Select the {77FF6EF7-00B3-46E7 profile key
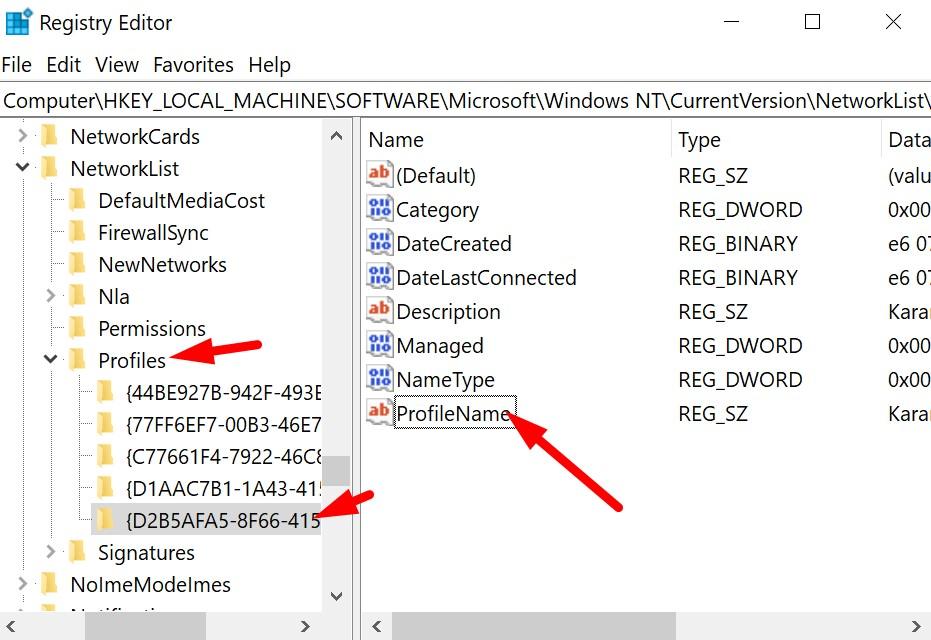 click(x=223, y=424)
